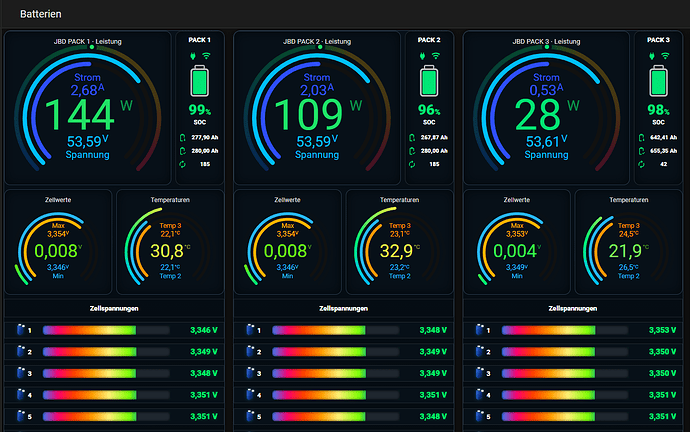This screenshot has height=432, width=690.
Task: Click Pack 1 cycle count icon beside 185
Action: (x=183, y=164)
